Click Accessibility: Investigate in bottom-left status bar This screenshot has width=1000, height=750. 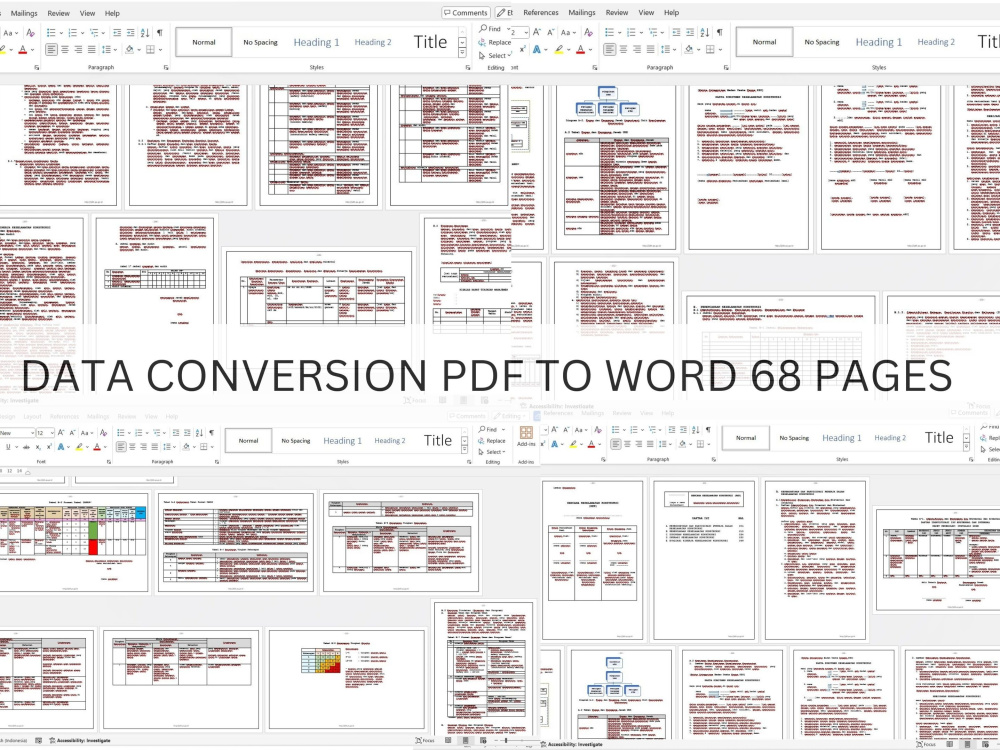point(79,740)
